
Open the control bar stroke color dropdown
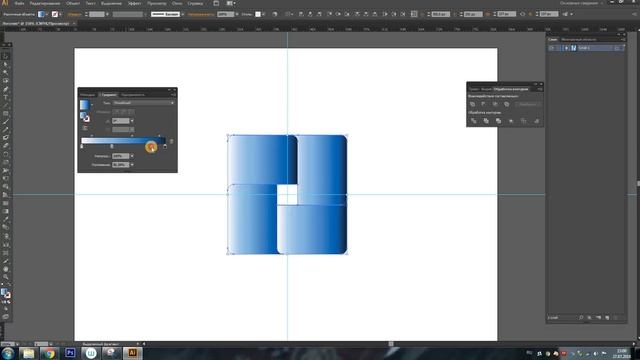pos(60,14)
